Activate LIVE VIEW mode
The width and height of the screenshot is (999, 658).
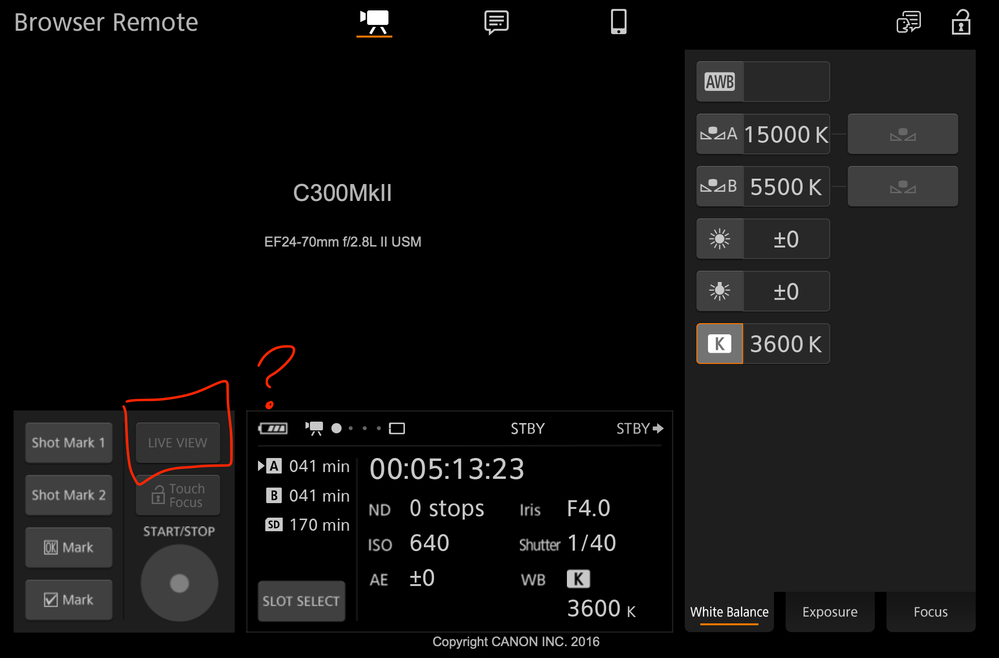tap(178, 442)
